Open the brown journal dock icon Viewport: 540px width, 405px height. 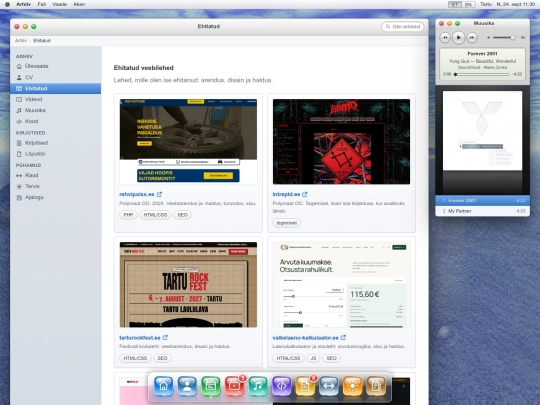(x=376, y=386)
